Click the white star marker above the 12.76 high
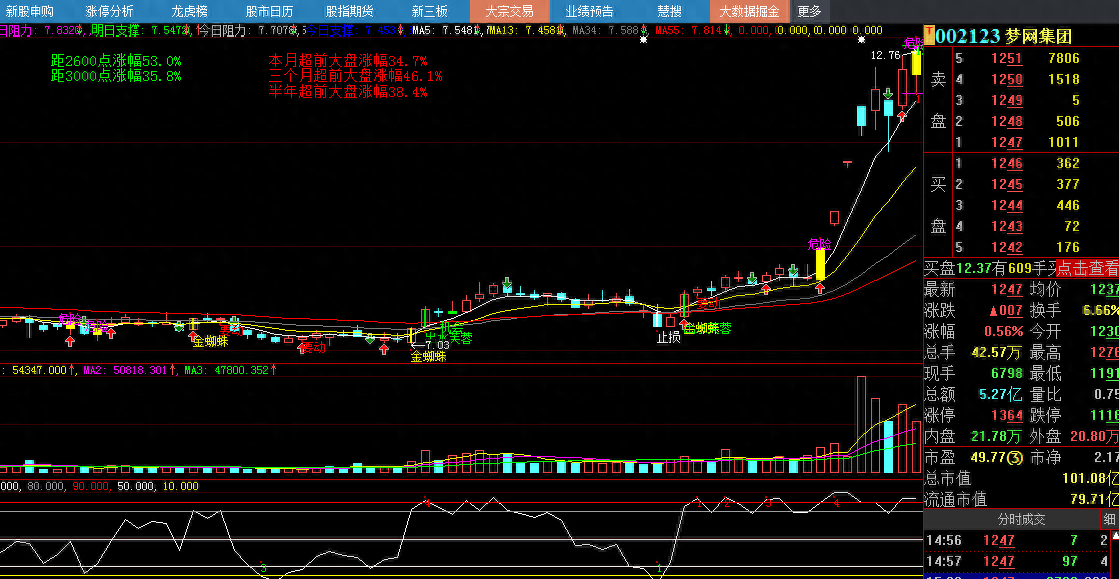This screenshot has width=1119, height=579. click(861, 40)
